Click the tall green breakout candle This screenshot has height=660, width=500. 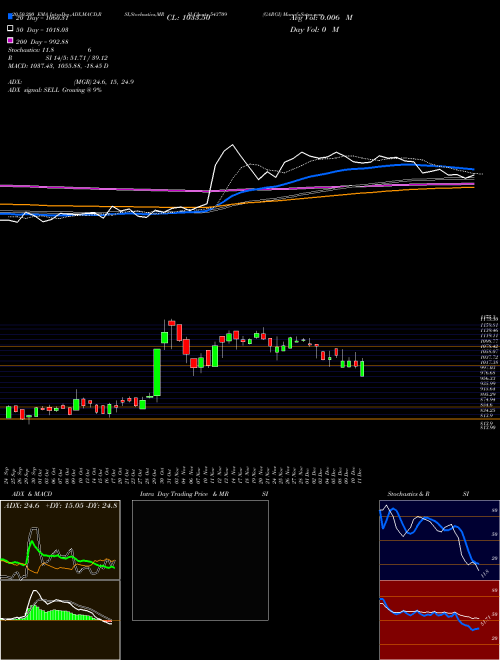157,372
